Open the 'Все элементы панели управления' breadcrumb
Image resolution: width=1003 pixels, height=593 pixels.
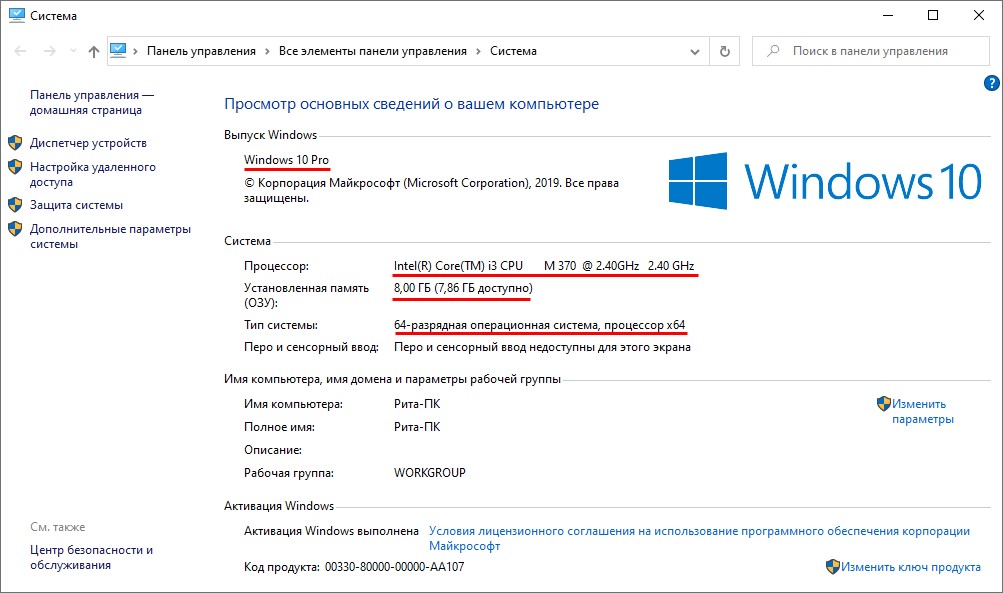373,51
